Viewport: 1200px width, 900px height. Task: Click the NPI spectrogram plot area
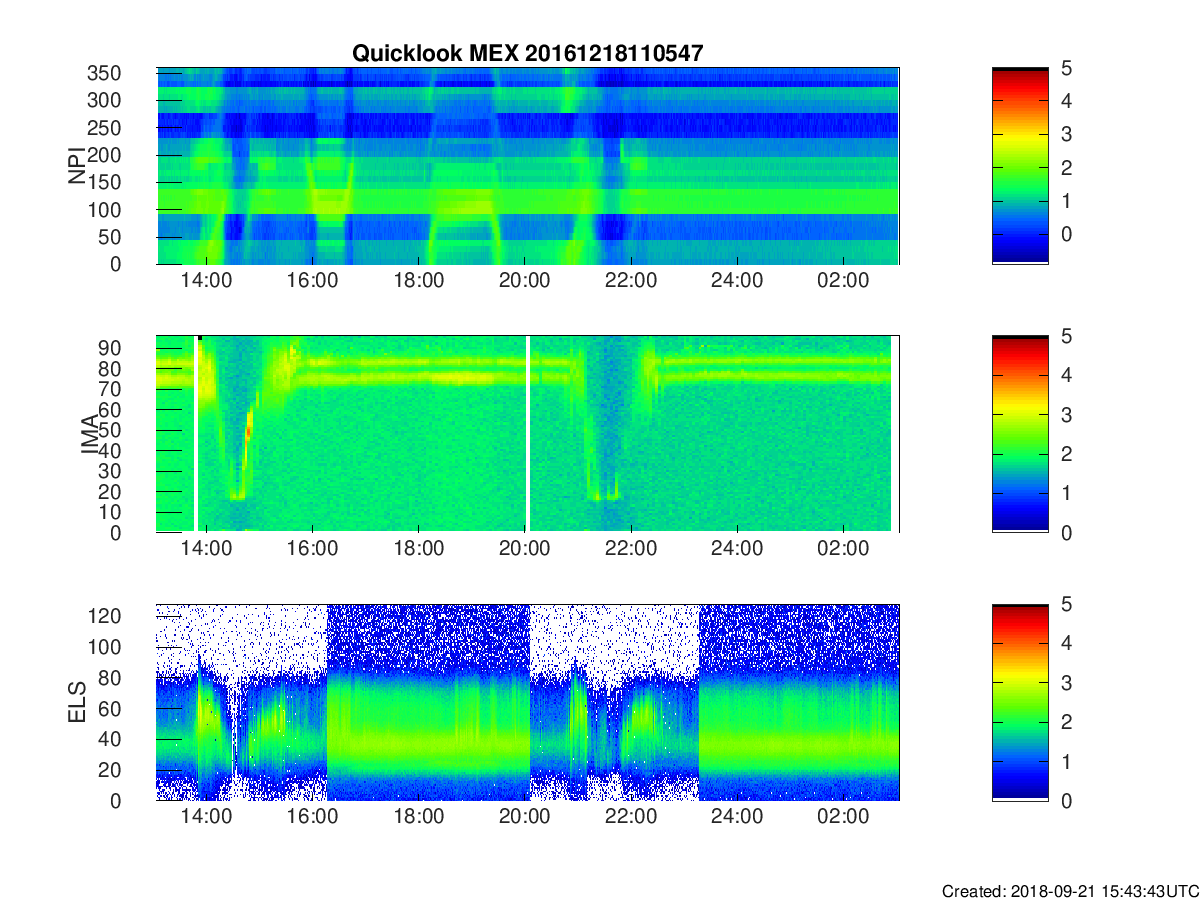click(x=528, y=166)
